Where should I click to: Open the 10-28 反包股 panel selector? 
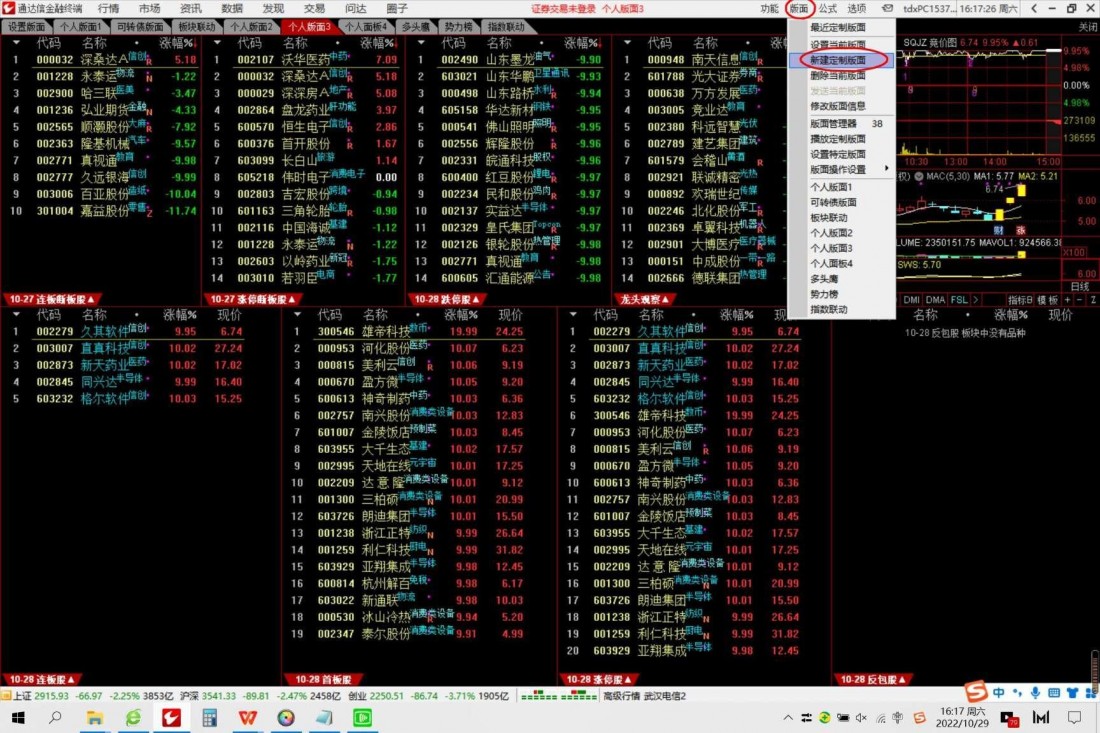[873, 680]
